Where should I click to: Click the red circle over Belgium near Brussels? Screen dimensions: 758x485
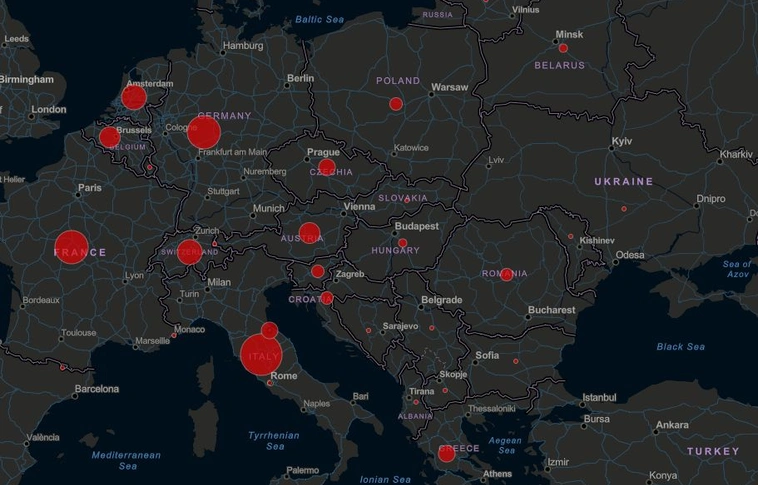[x=109, y=137]
